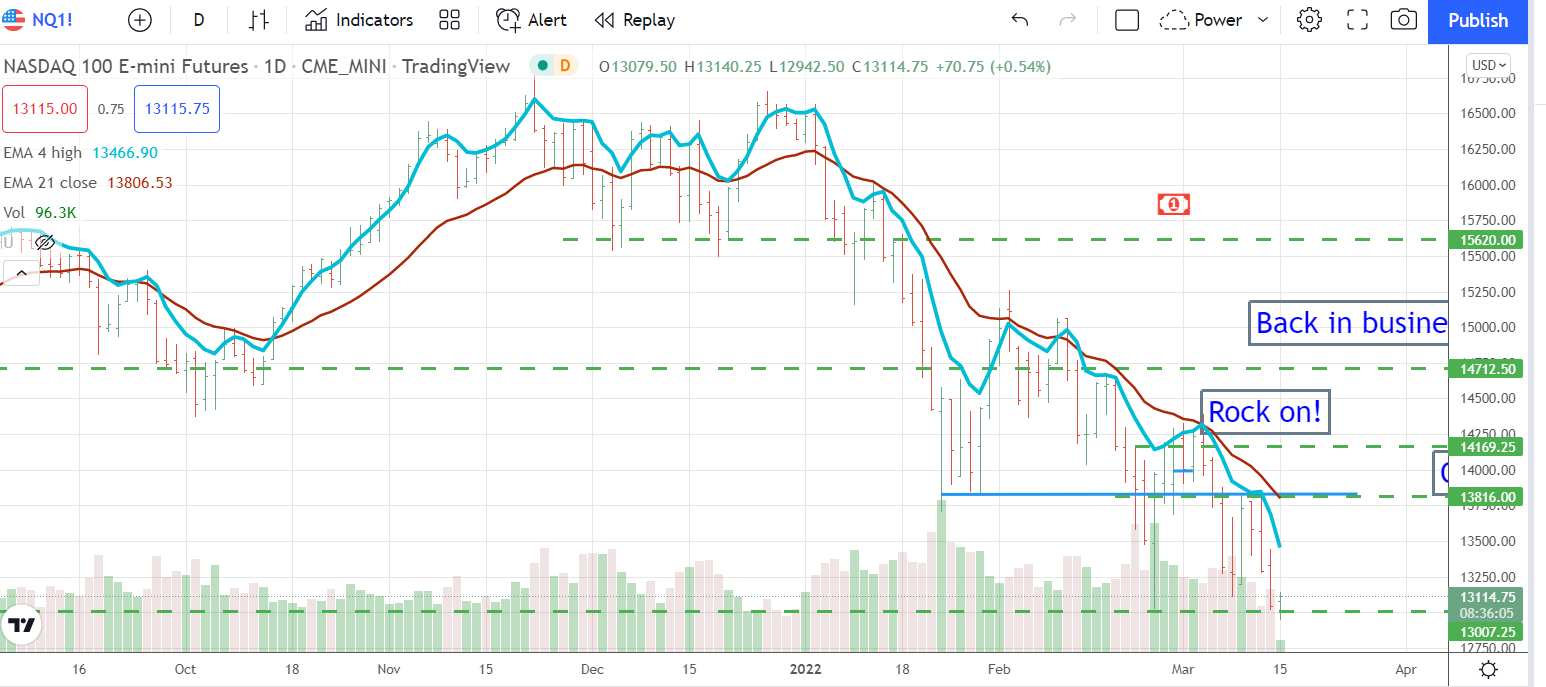Screen dimensions: 1546x687
Task: Take a chart snapshot with camera icon
Action: tap(1404, 20)
